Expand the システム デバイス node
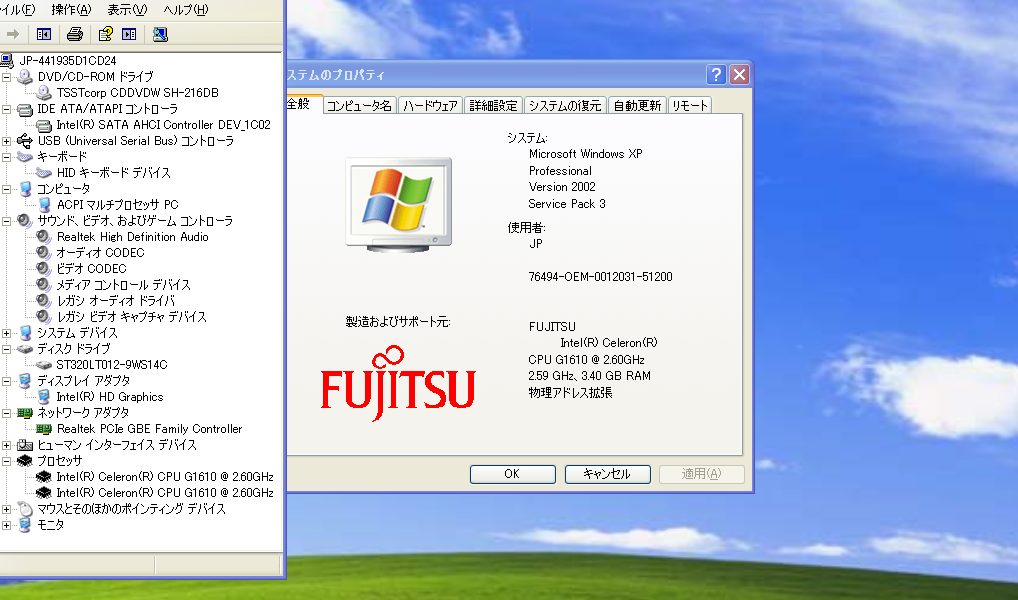 coord(6,333)
